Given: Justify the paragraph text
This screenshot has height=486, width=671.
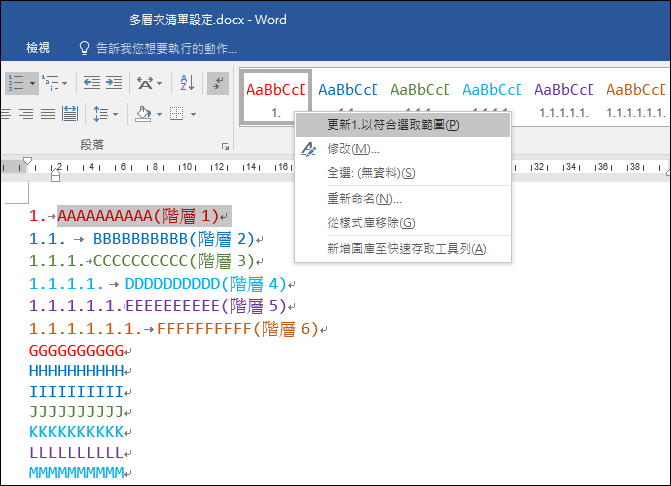Looking at the screenshot, I should (48, 114).
